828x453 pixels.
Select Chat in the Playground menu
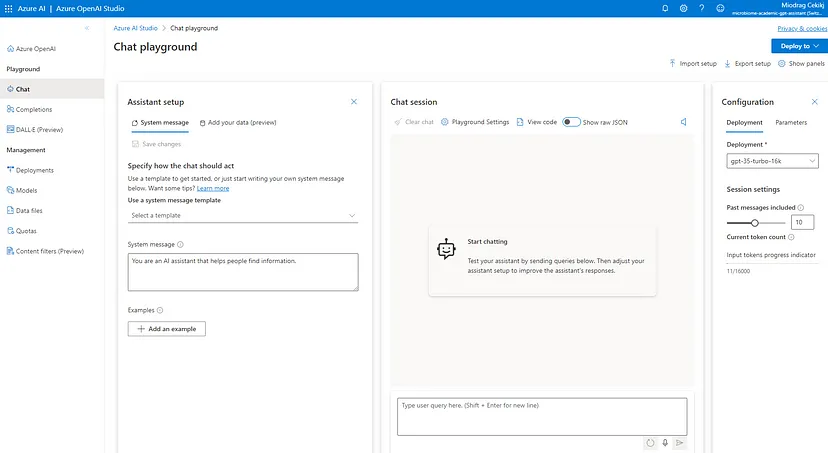[52, 89]
